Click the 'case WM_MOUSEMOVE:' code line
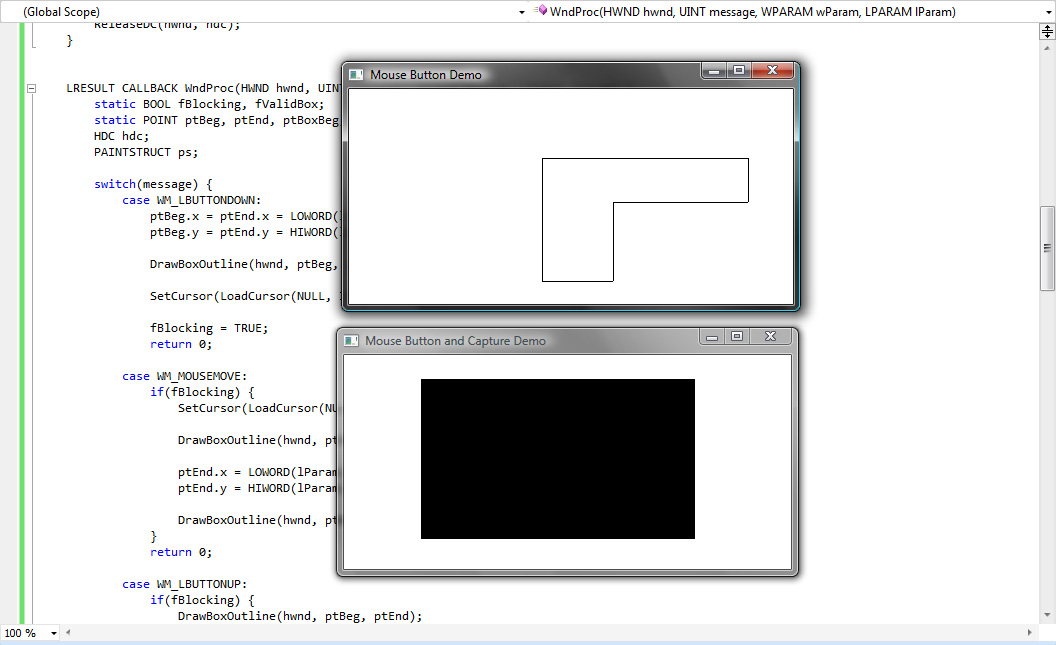 pos(185,376)
